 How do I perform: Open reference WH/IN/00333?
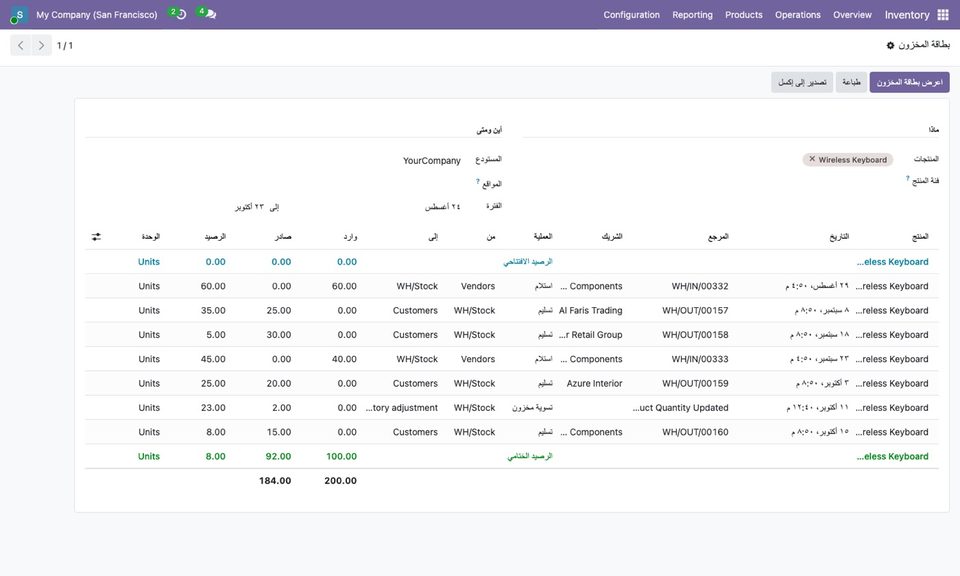[x=699, y=359]
